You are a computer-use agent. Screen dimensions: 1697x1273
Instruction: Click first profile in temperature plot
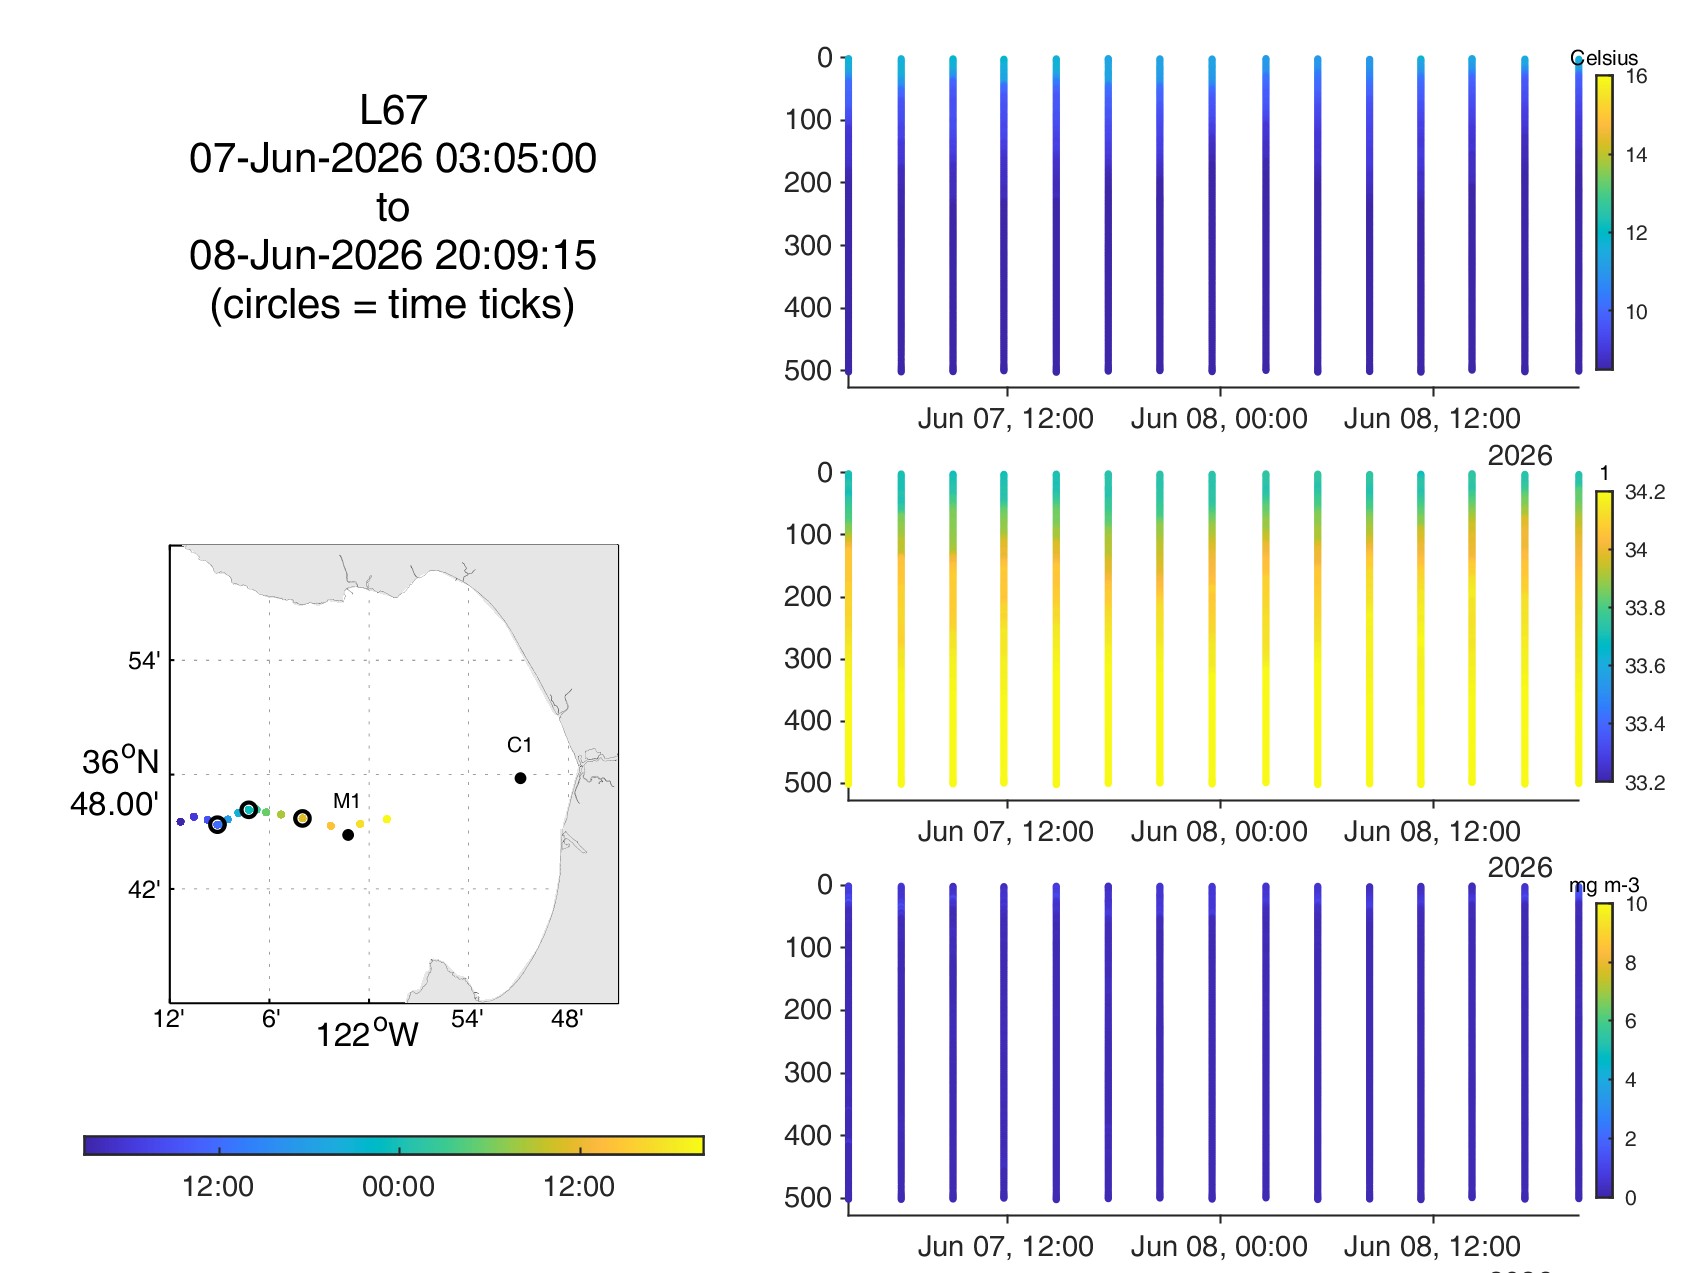click(x=848, y=214)
